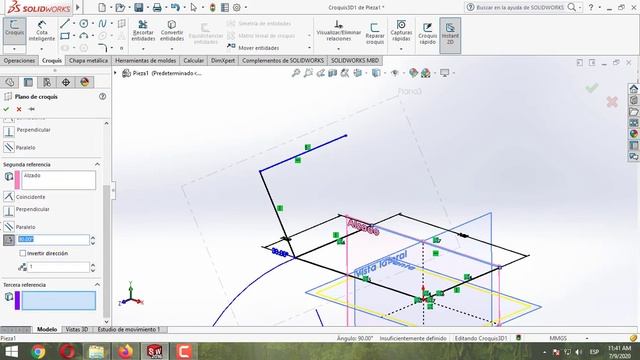
Task: Switch to the Operaciones tab
Action: pos(19,60)
